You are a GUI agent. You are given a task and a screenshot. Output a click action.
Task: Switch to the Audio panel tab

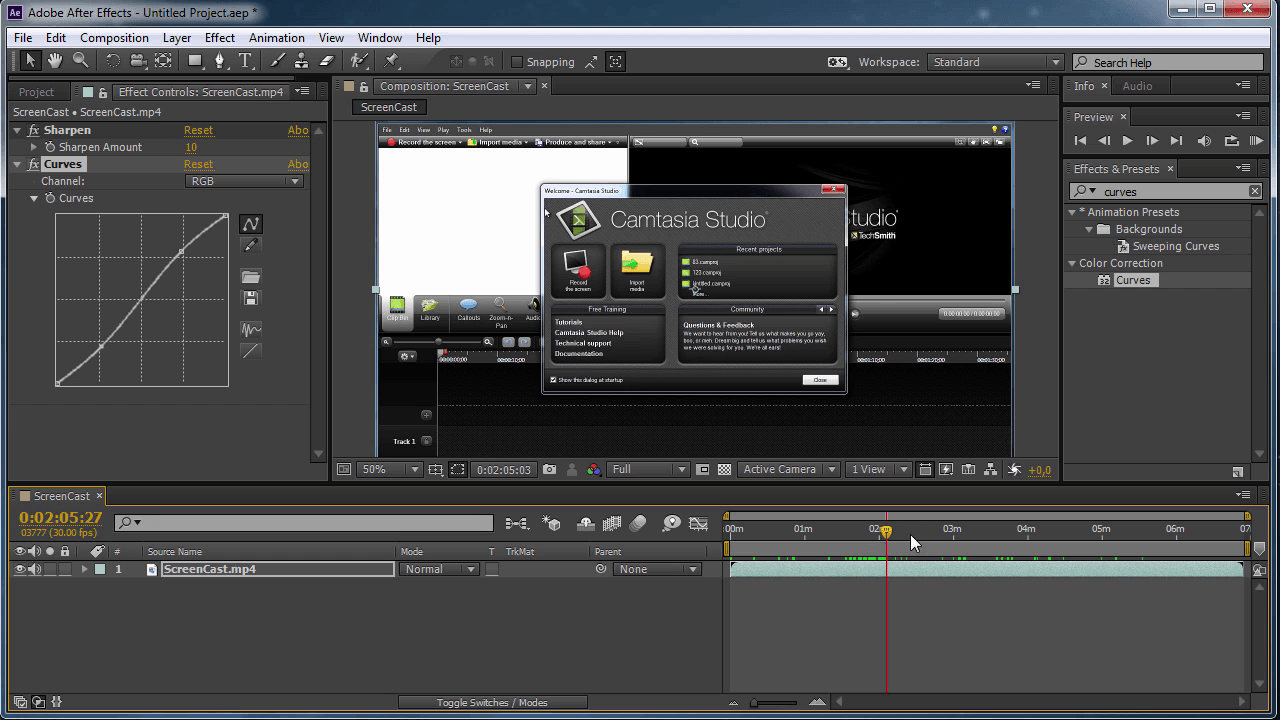point(1137,86)
